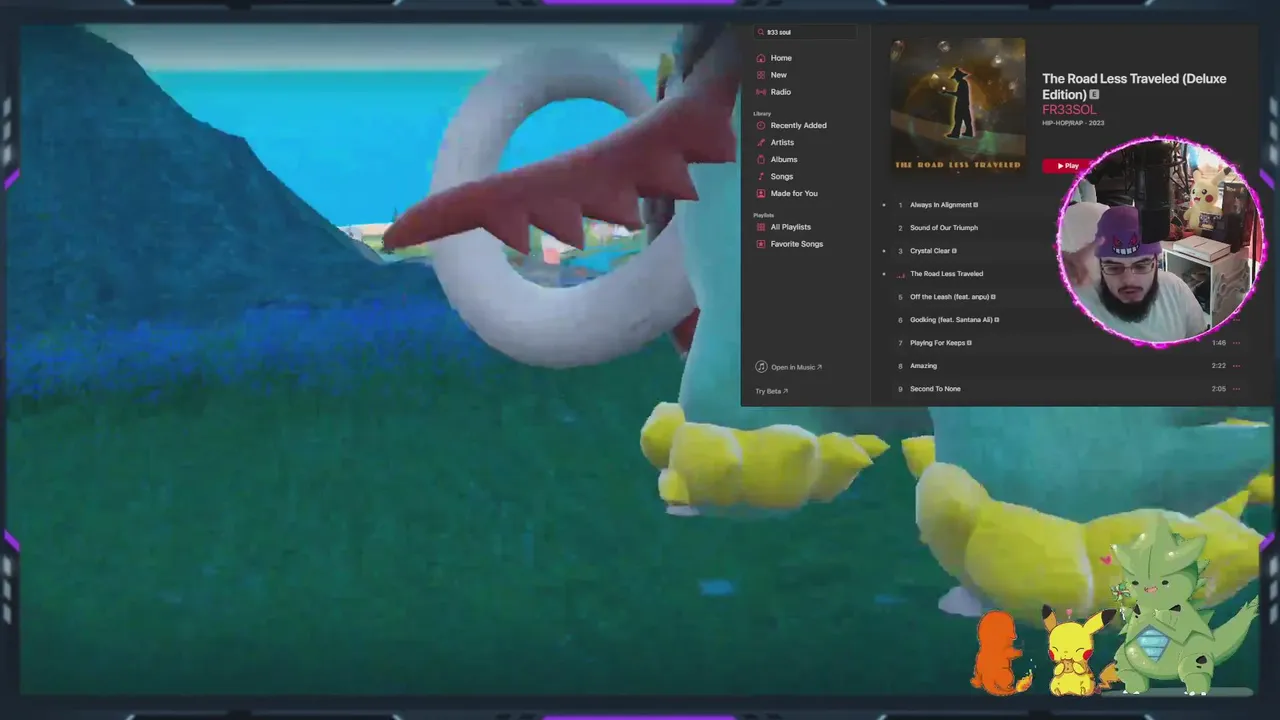
Task: Select Artists in Library
Action: [782, 142]
